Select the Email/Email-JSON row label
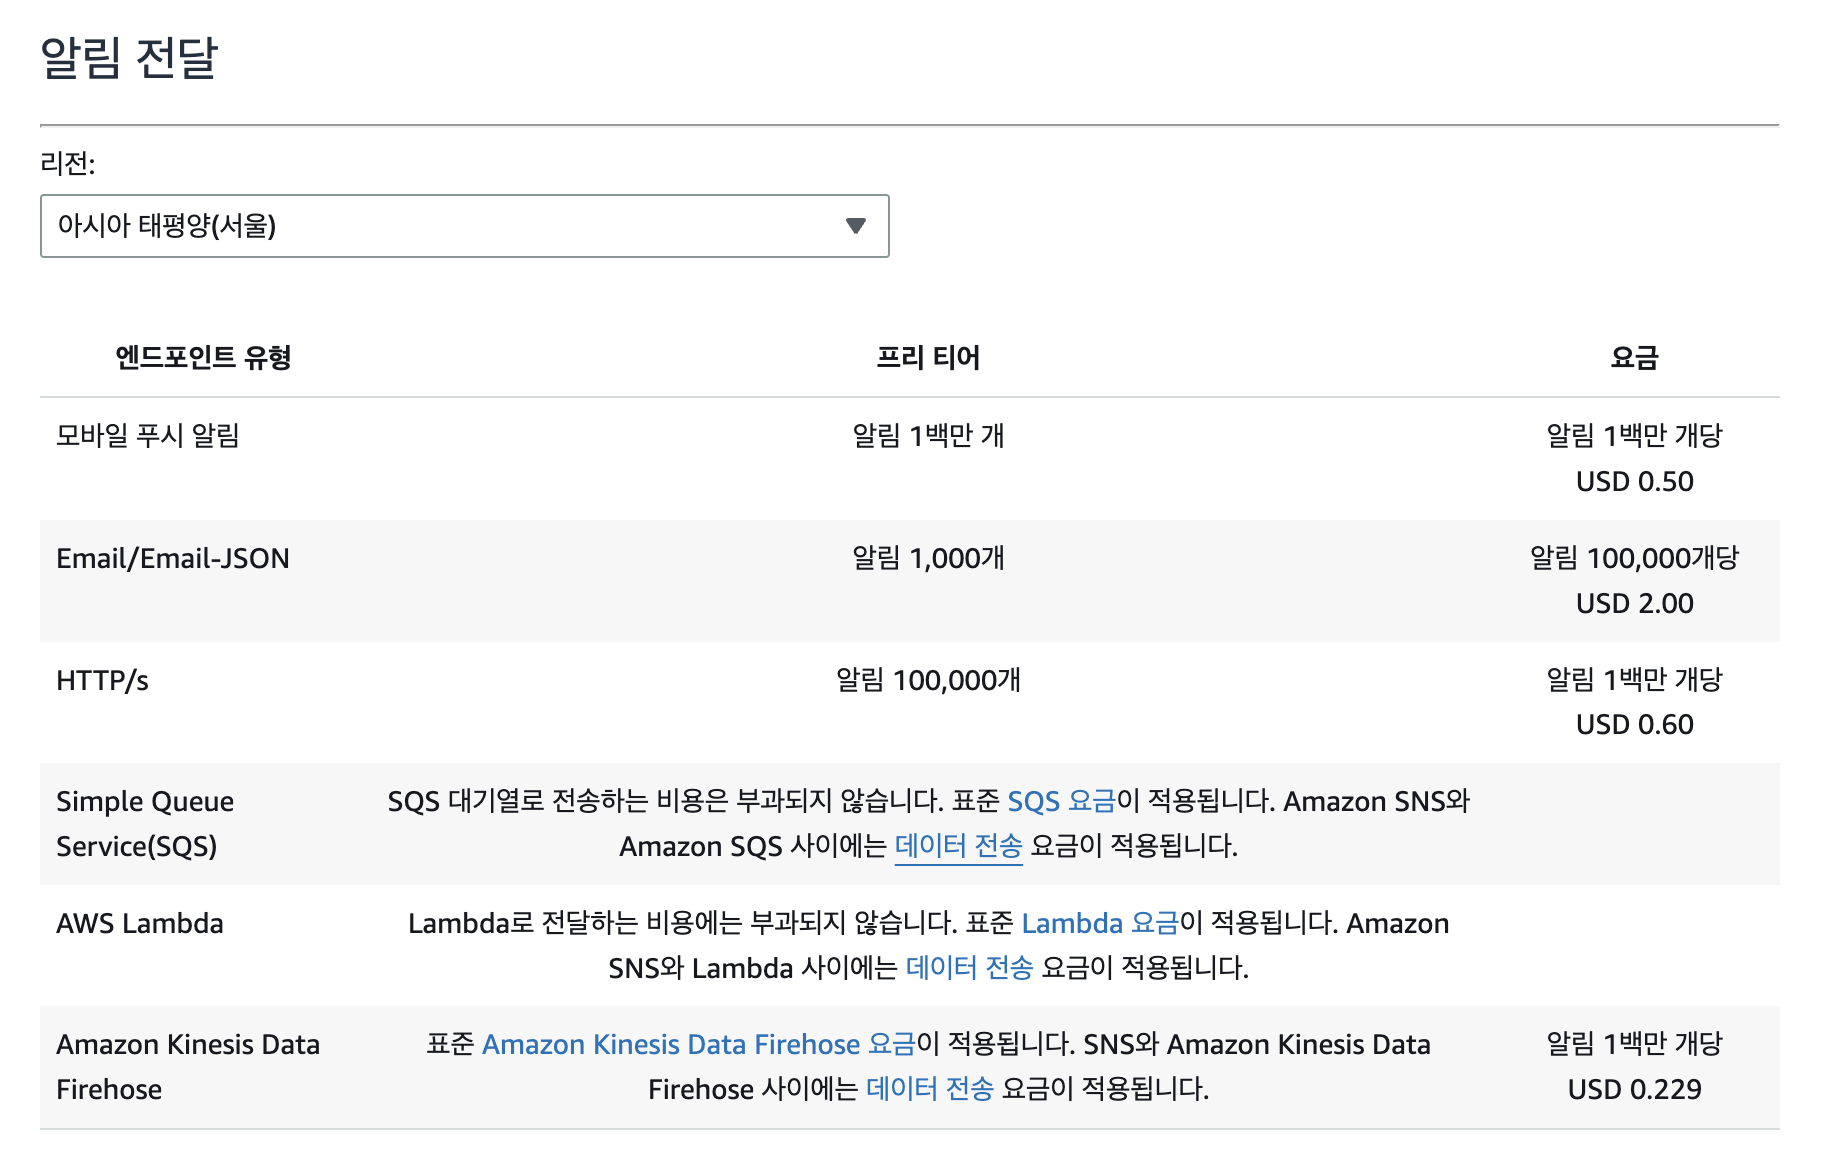1826x1156 pixels. click(x=173, y=558)
